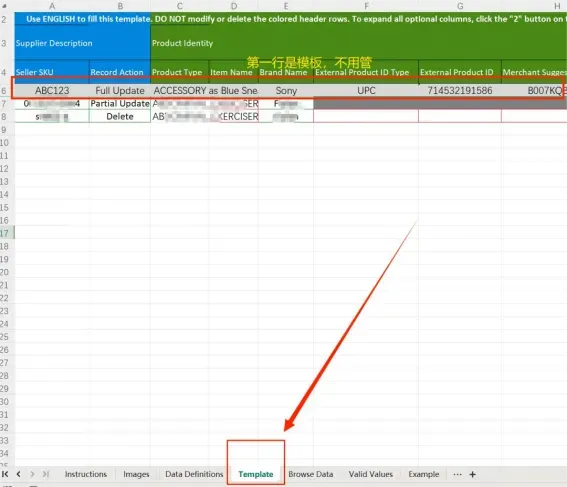Select column E header
Viewport: 567px width, 487px height.
pos(286,6)
